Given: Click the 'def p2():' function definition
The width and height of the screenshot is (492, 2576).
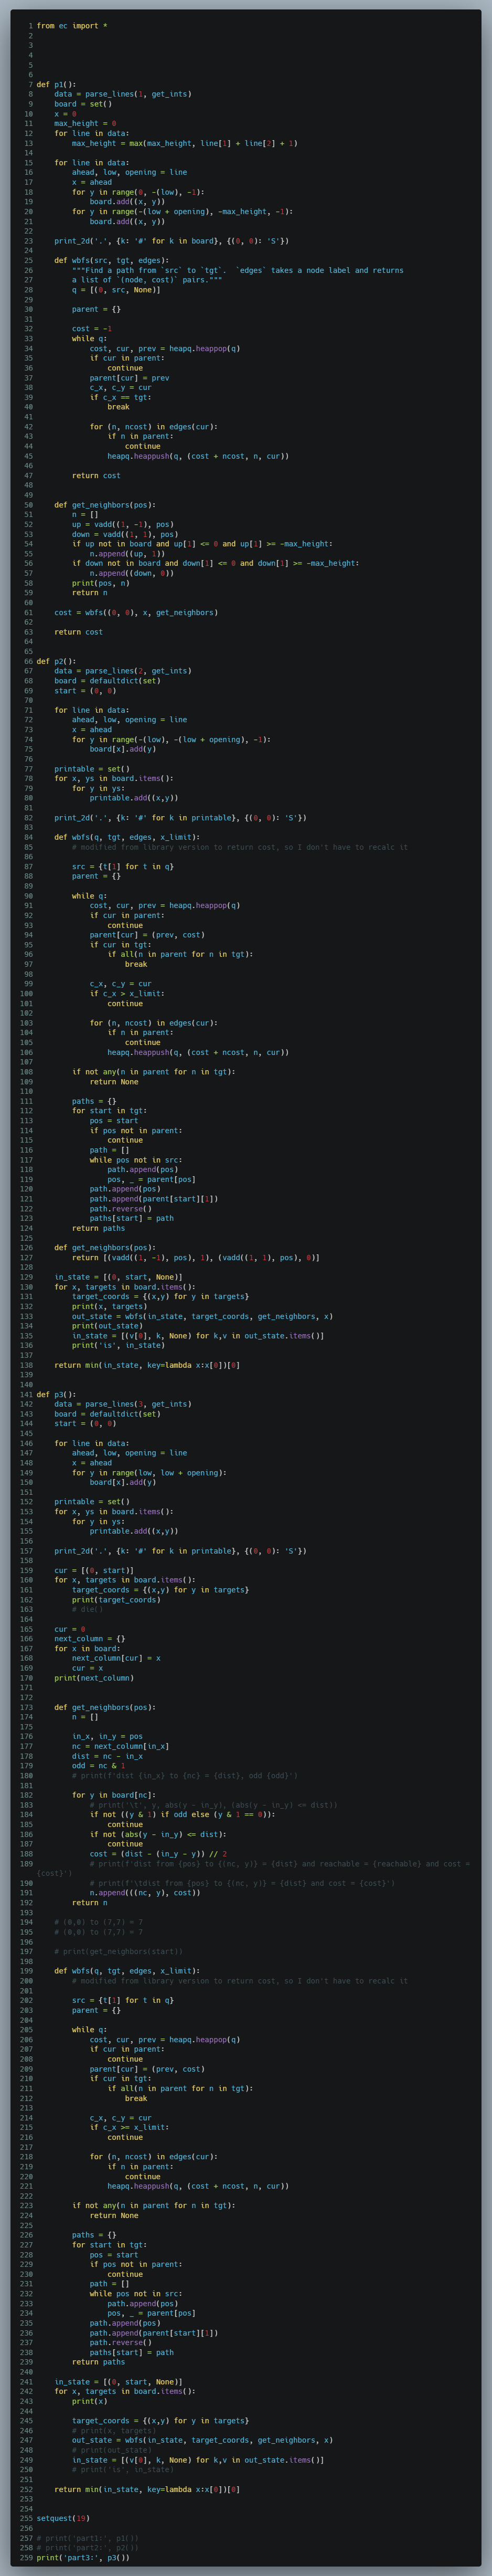Looking at the screenshot, I should (x=56, y=662).
